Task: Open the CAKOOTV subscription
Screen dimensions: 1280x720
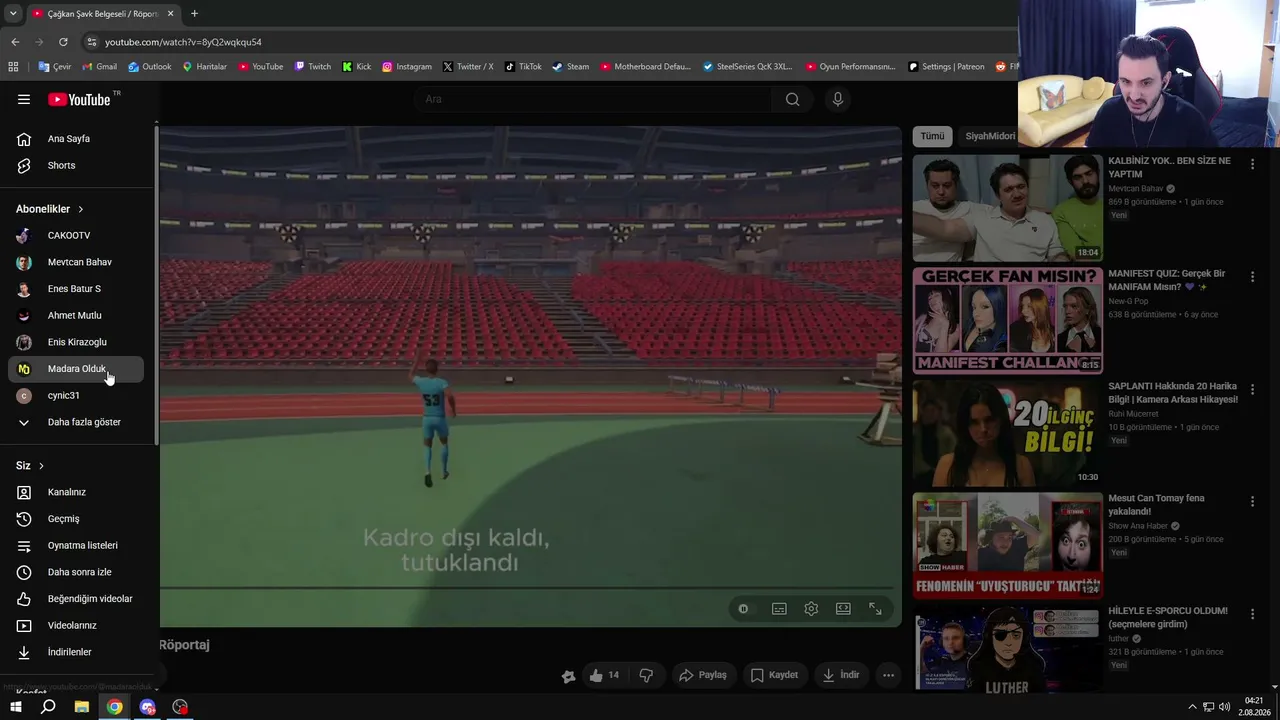Action: pos(76,236)
